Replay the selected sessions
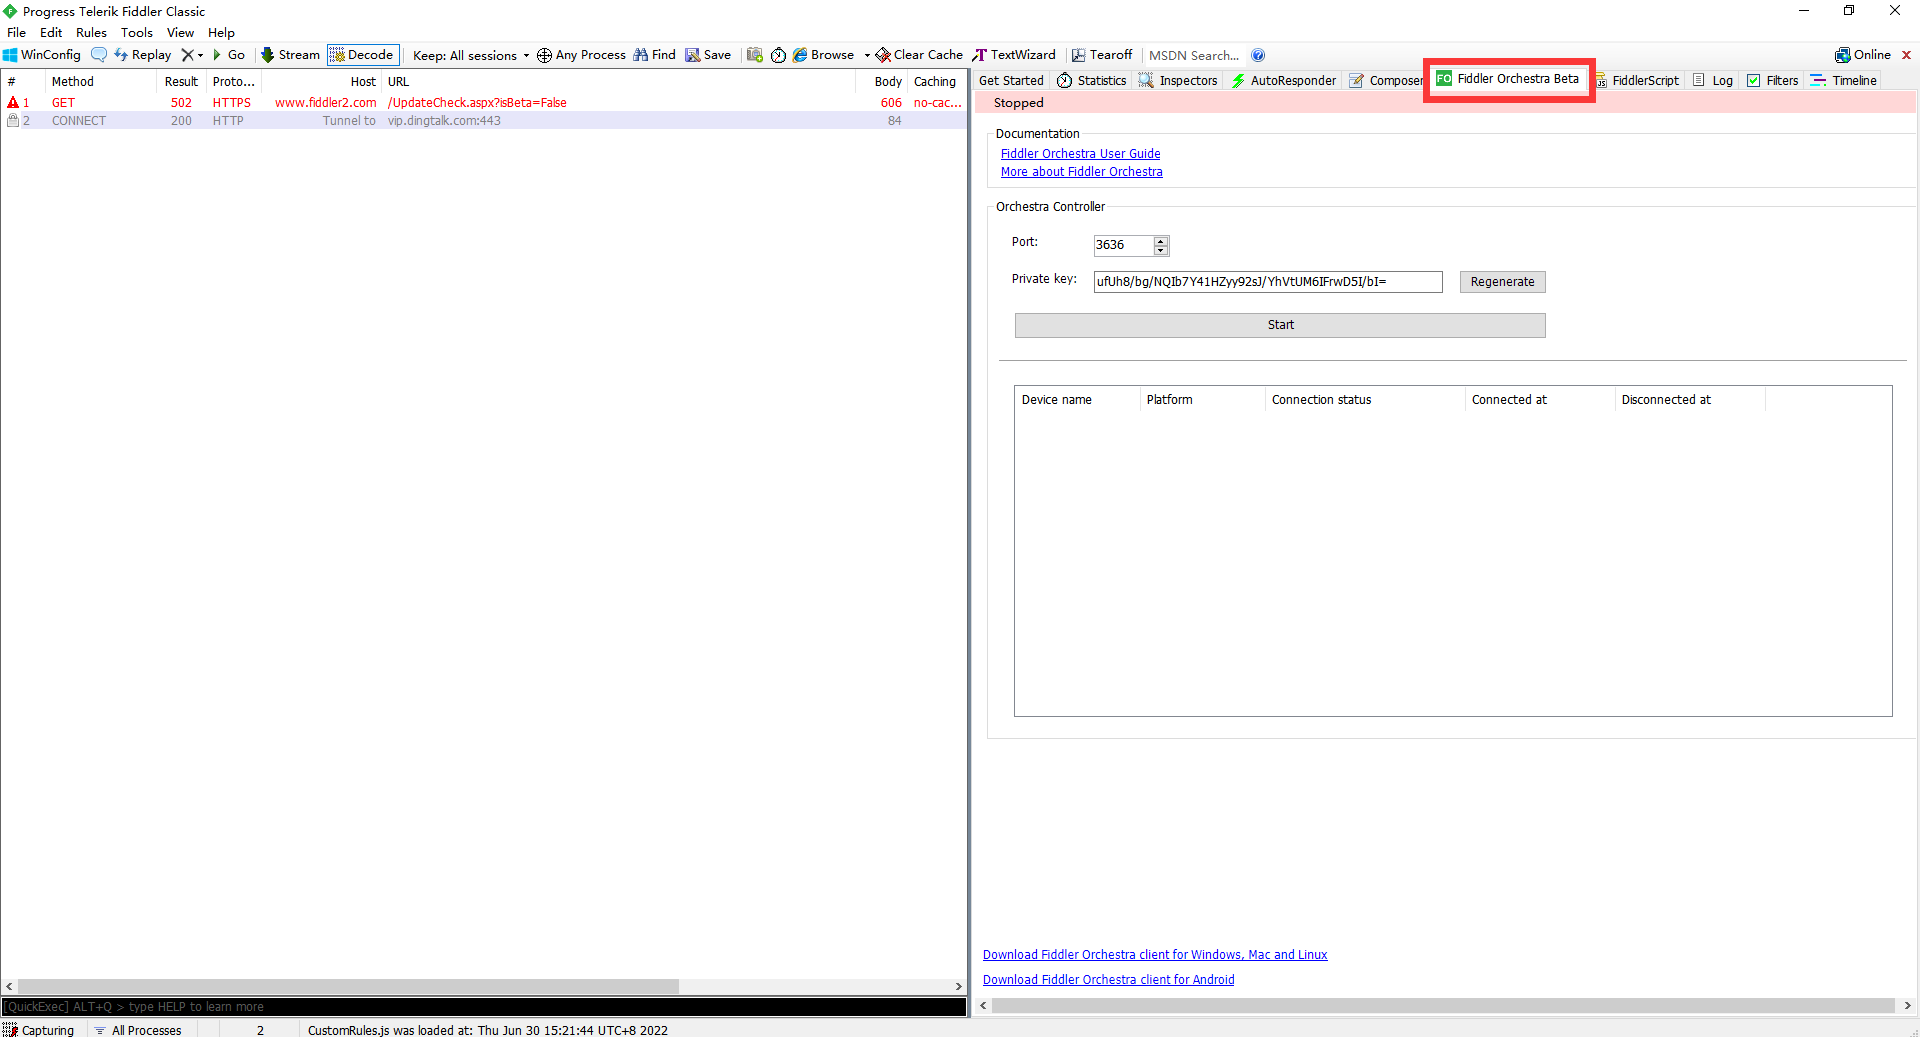1920x1037 pixels. 142,55
